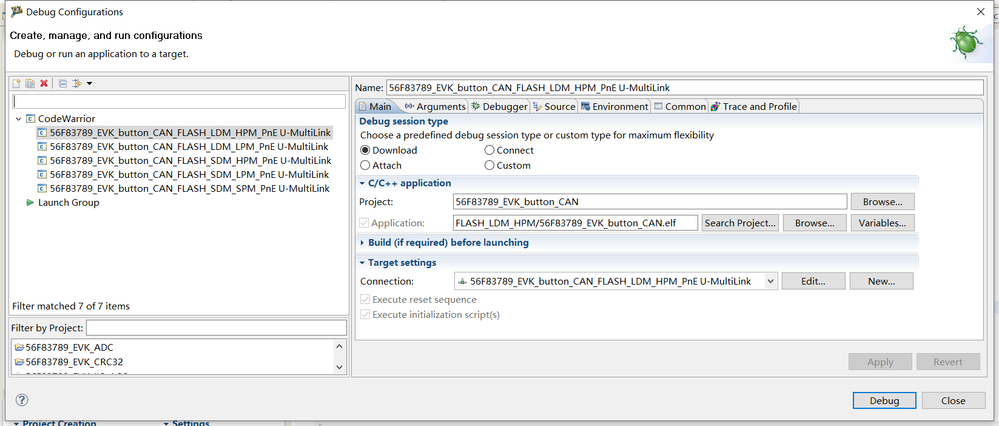Select the Connect radio button
The height and width of the screenshot is (426, 999).
[489, 150]
